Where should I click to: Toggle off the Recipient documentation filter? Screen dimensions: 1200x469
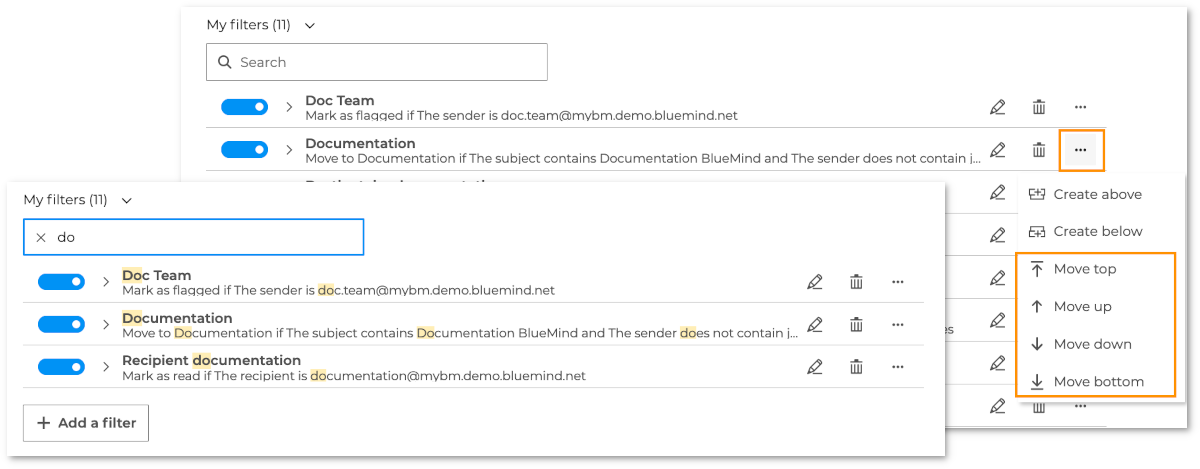(61, 367)
